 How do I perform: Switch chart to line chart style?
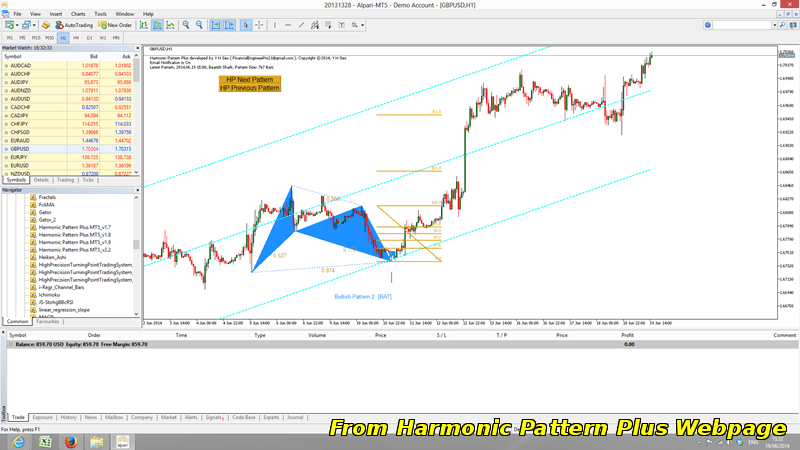170,25
